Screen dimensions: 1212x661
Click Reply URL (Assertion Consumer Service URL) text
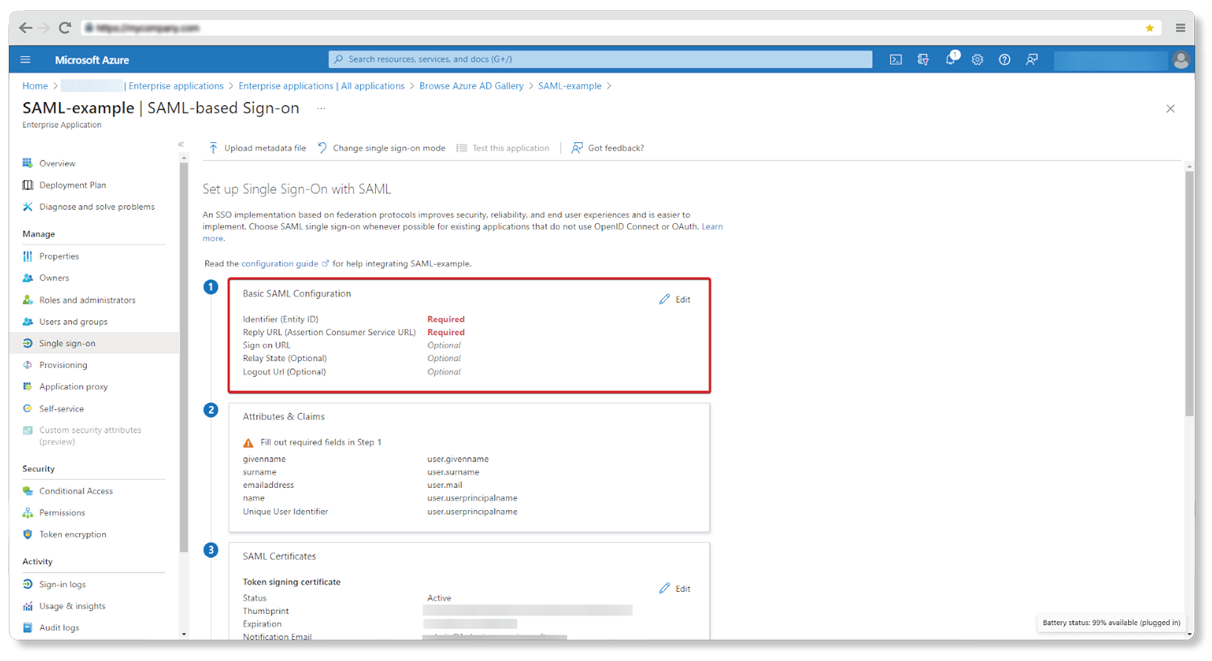pos(329,333)
